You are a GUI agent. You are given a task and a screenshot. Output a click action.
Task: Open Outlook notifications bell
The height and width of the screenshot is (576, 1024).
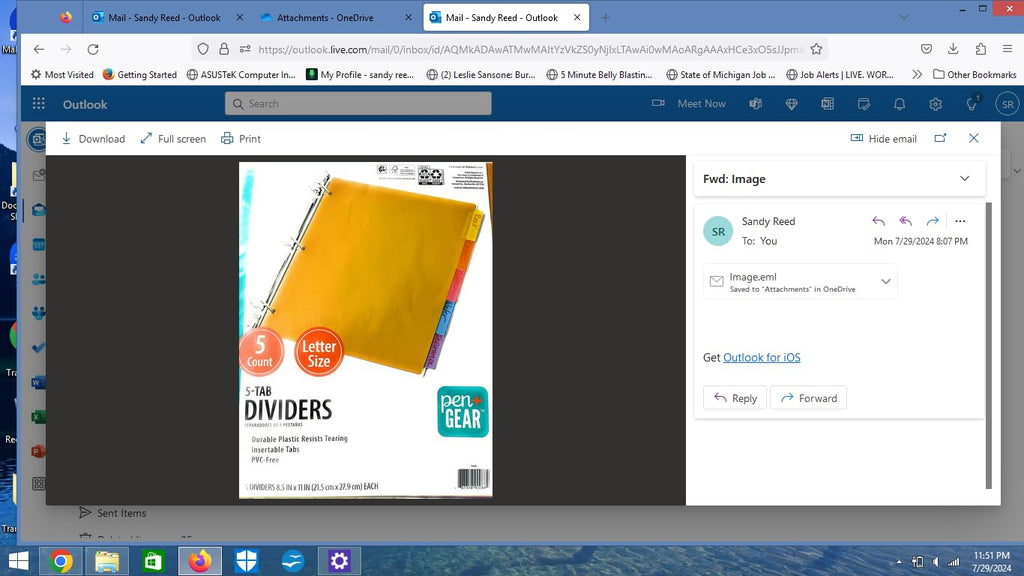coord(899,104)
